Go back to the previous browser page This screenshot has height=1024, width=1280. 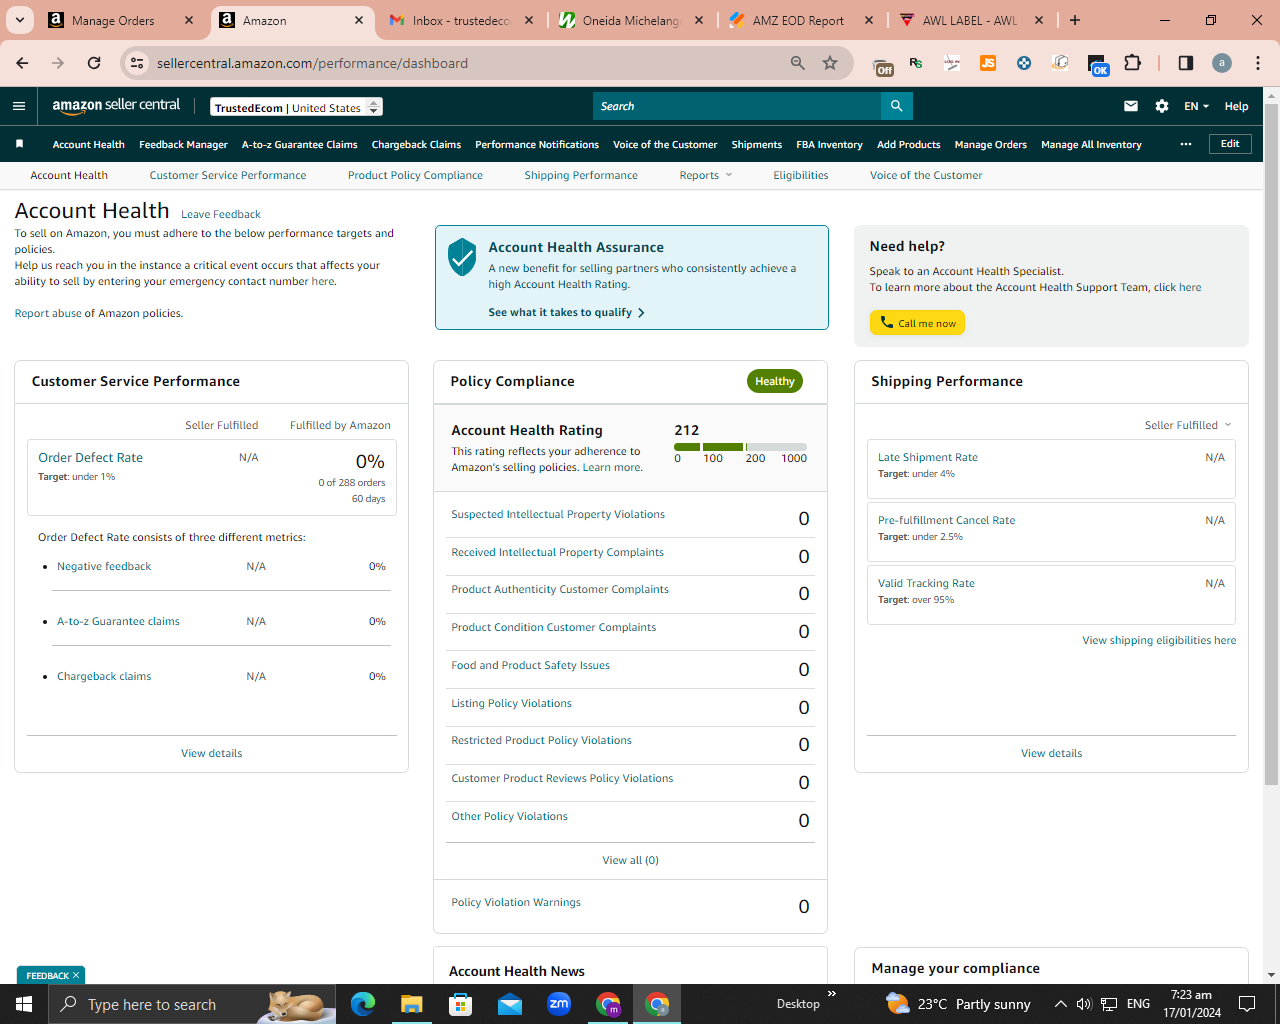click(x=22, y=63)
